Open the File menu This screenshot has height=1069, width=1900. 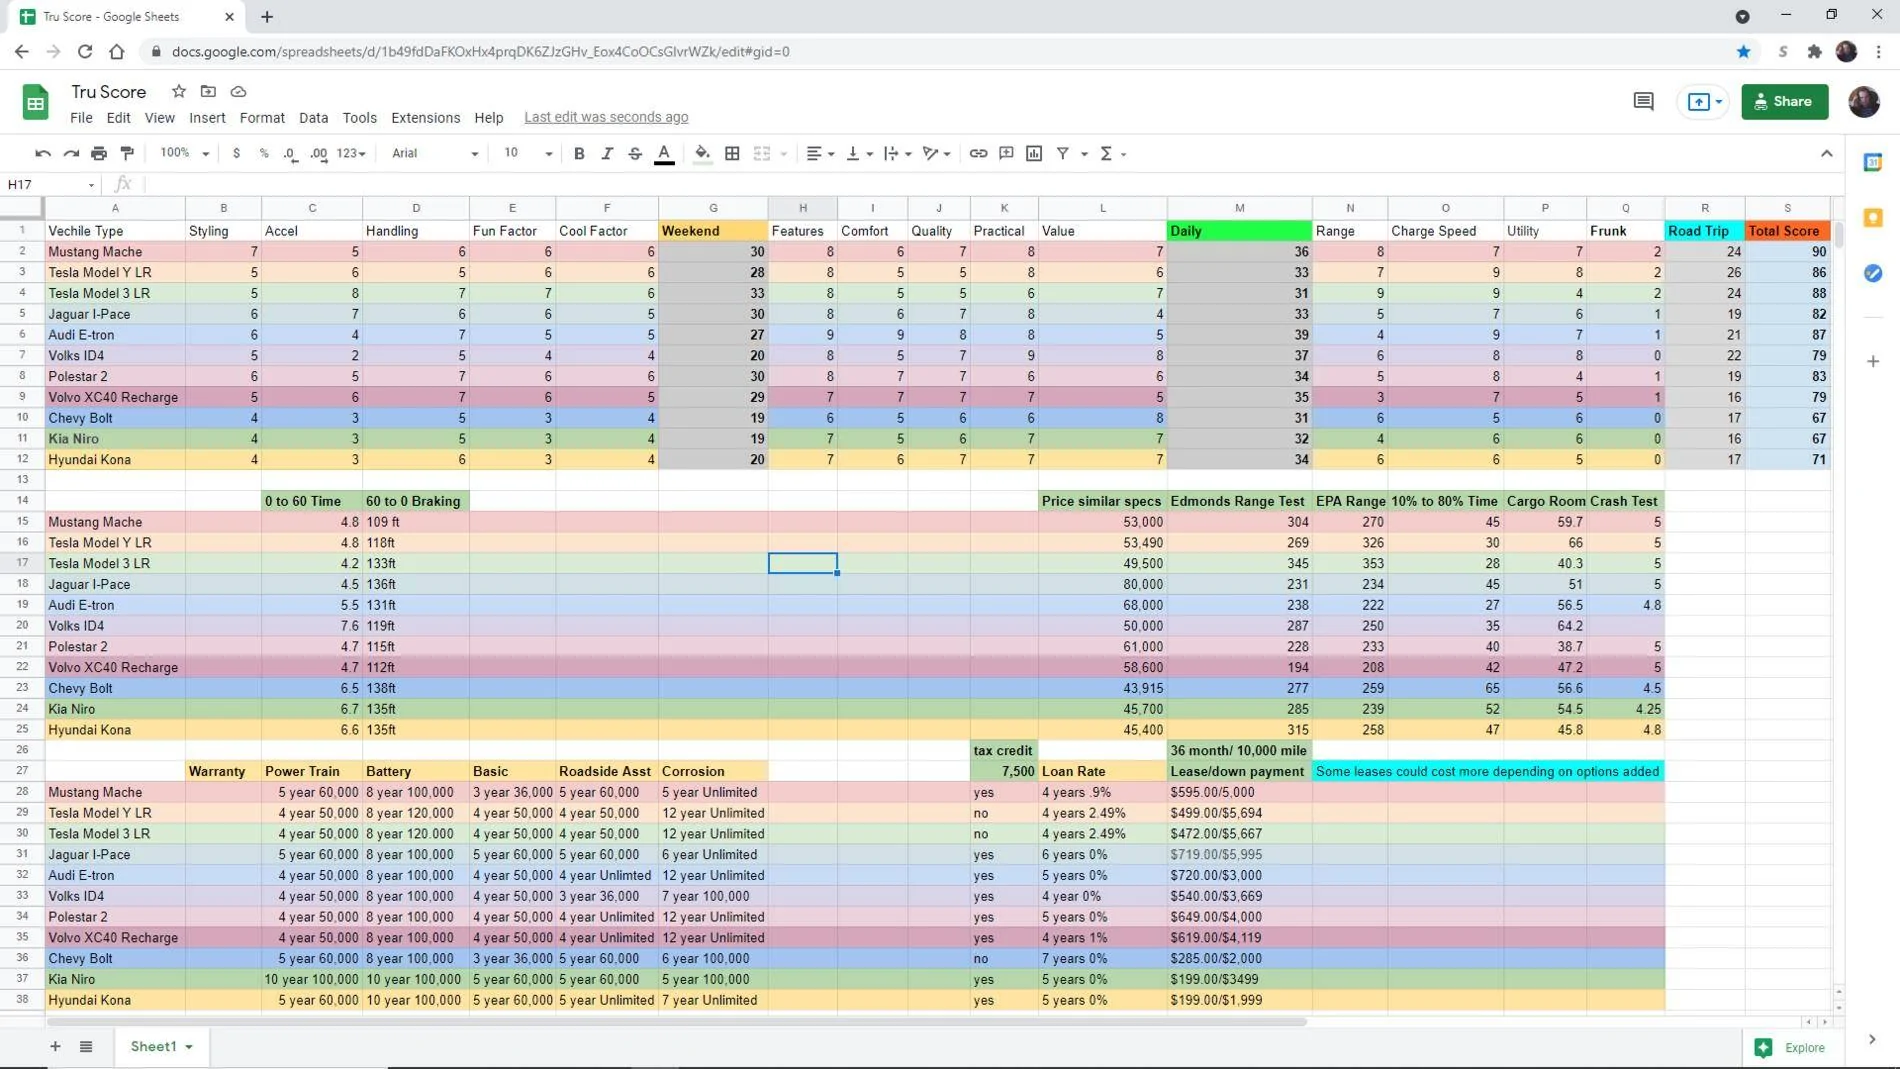81,117
